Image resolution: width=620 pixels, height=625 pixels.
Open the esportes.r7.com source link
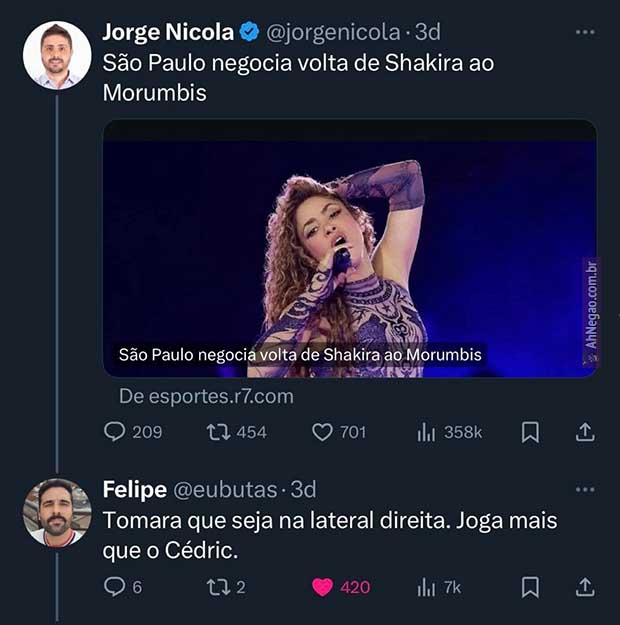click(206, 396)
